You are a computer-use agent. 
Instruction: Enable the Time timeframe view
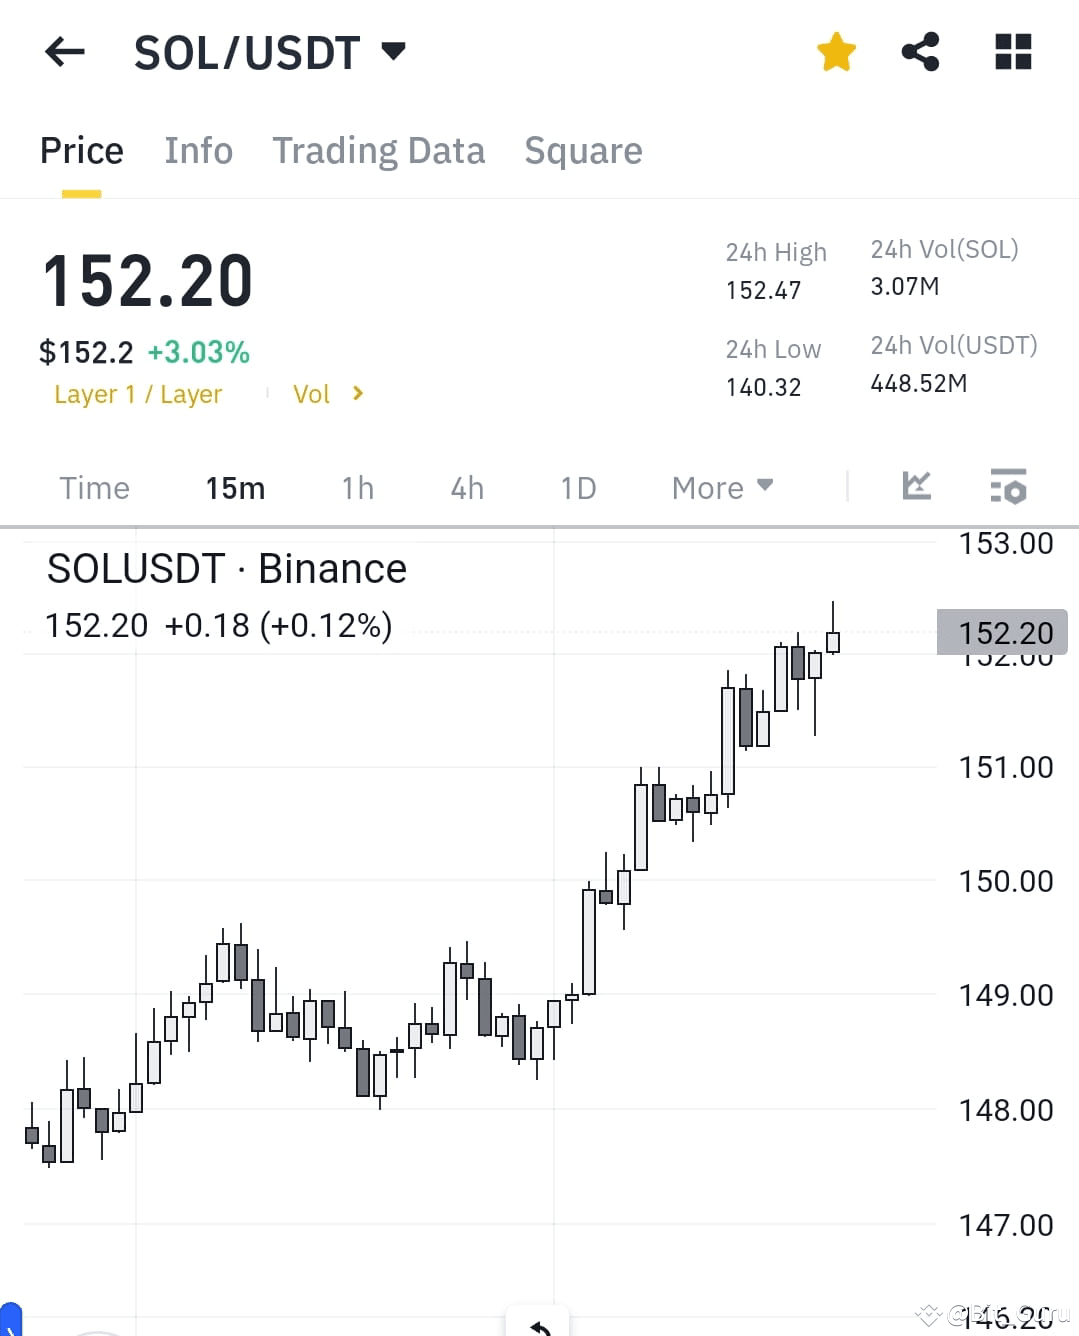tap(94, 487)
